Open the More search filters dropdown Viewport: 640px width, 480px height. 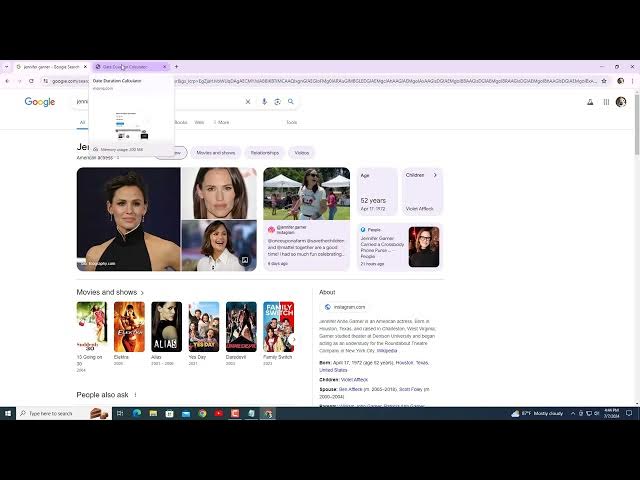pyautogui.click(x=222, y=122)
